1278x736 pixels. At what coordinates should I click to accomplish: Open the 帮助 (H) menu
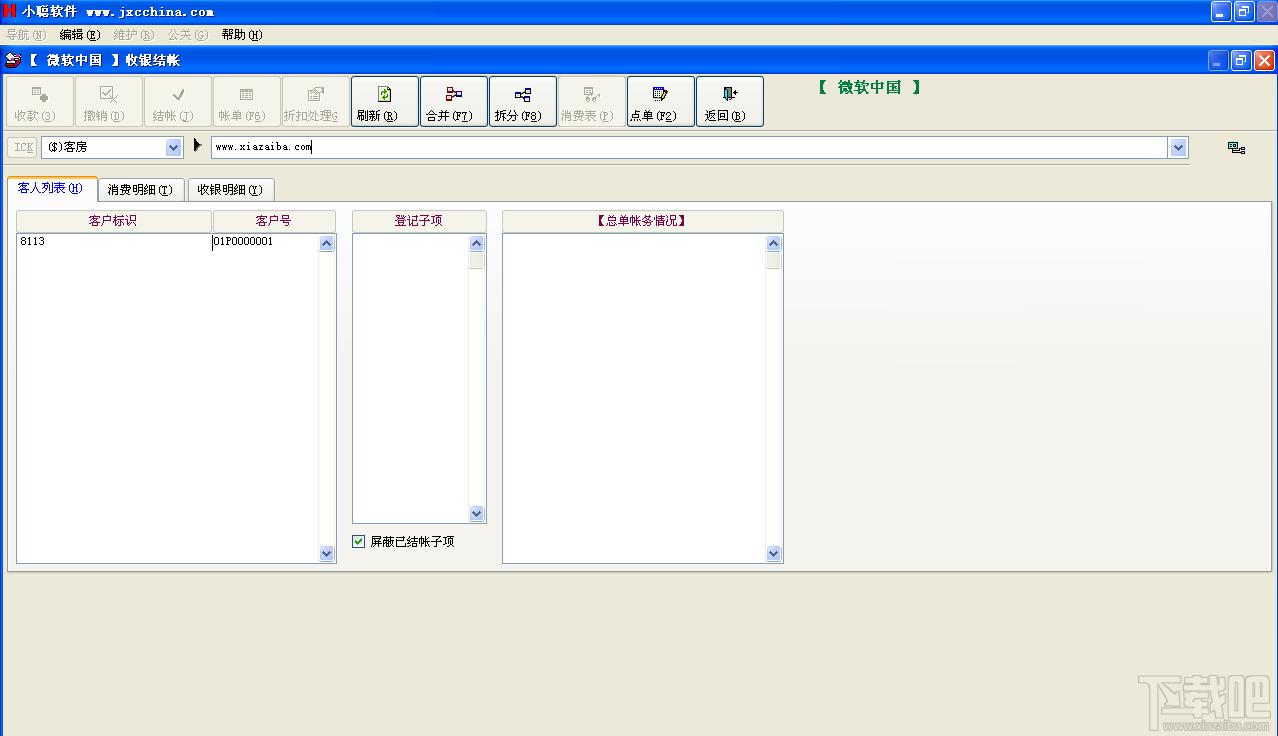coord(242,35)
